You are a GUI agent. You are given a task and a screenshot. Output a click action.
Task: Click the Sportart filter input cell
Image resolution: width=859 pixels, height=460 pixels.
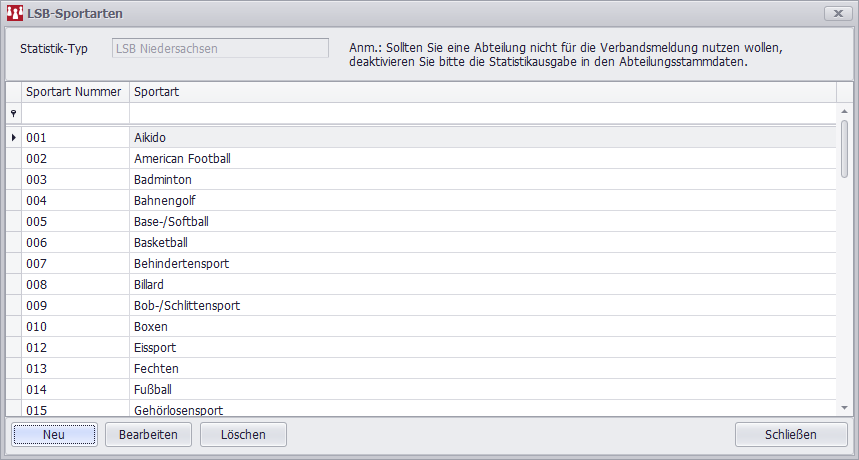480,114
